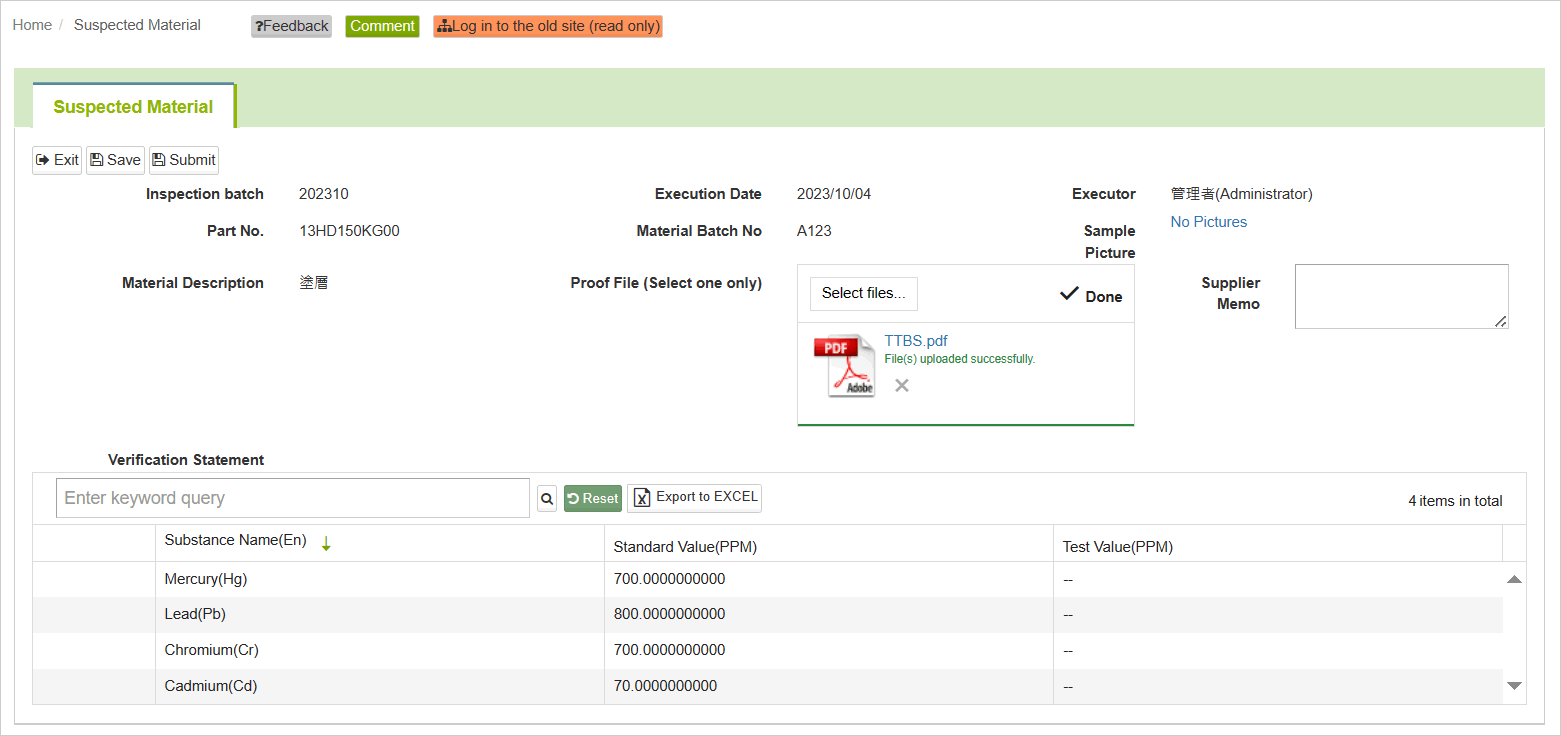
Task: Select the Lead(Pb) row
Action: (x=767, y=614)
